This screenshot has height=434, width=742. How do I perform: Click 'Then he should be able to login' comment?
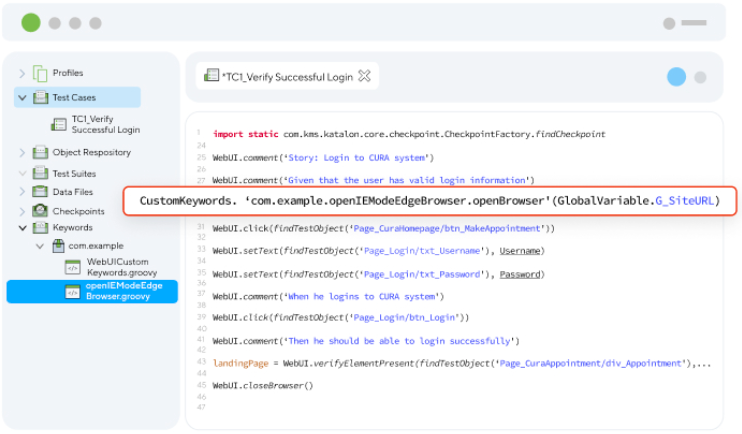point(399,341)
